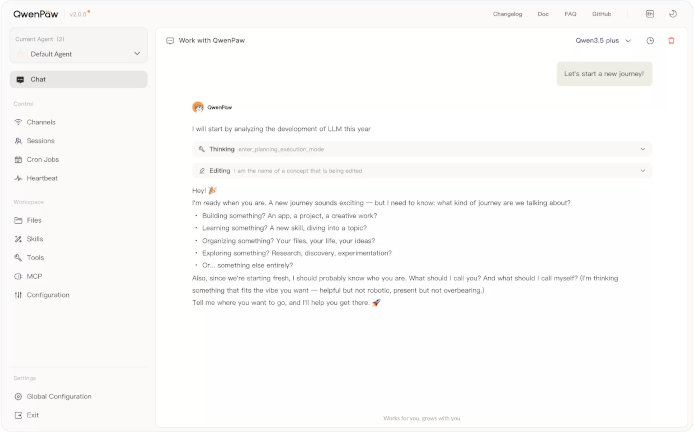Click the Channels wifi icon
This screenshot has height=432, width=694.
[x=18, y=122]
